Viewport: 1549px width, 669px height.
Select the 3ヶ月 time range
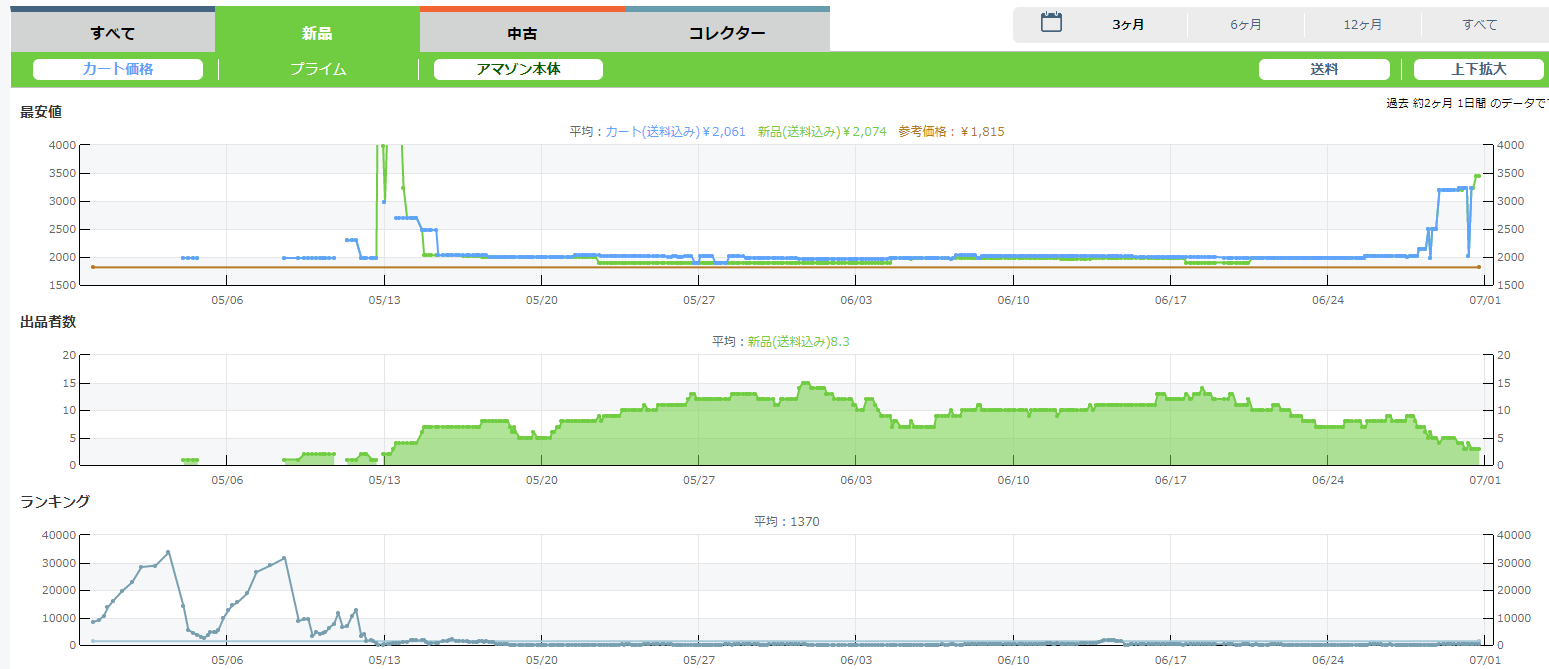1128,25
